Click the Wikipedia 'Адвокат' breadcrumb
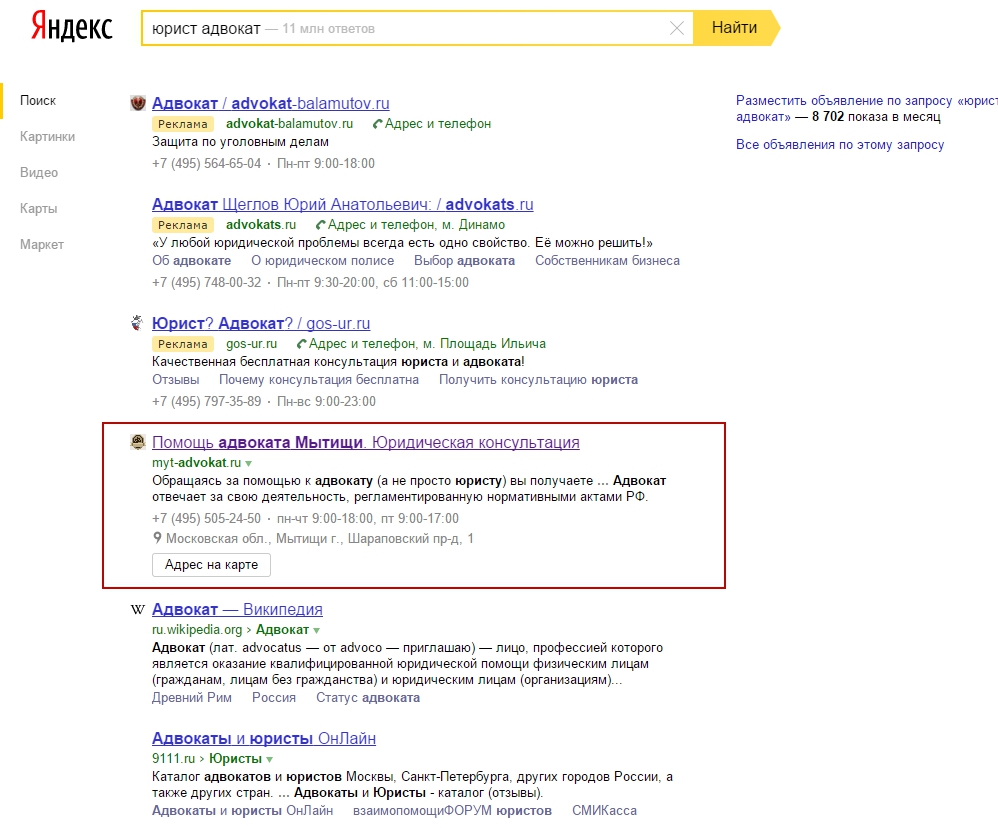The image size is (998, 828). pyautogui.click(x=282, y=629)
